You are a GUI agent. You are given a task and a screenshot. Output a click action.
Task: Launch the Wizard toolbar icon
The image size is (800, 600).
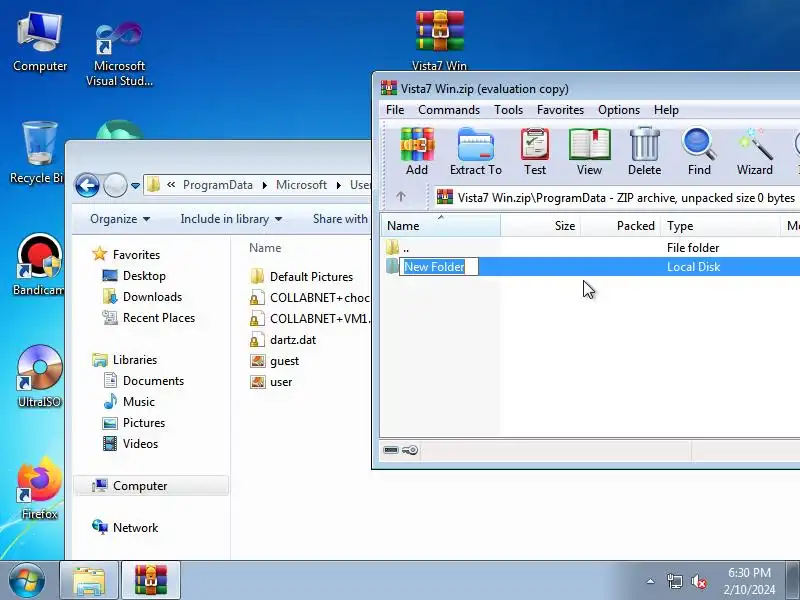pos(755,152)
